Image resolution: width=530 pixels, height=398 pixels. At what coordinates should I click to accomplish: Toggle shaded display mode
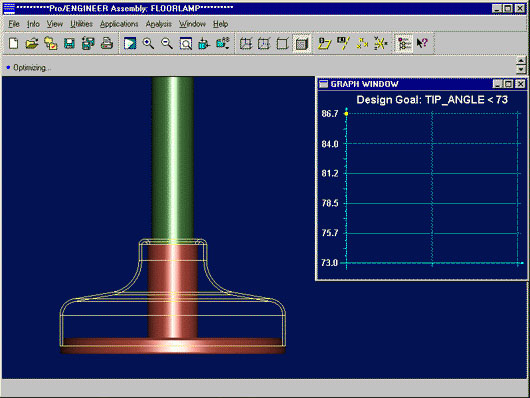click(301, 43)
